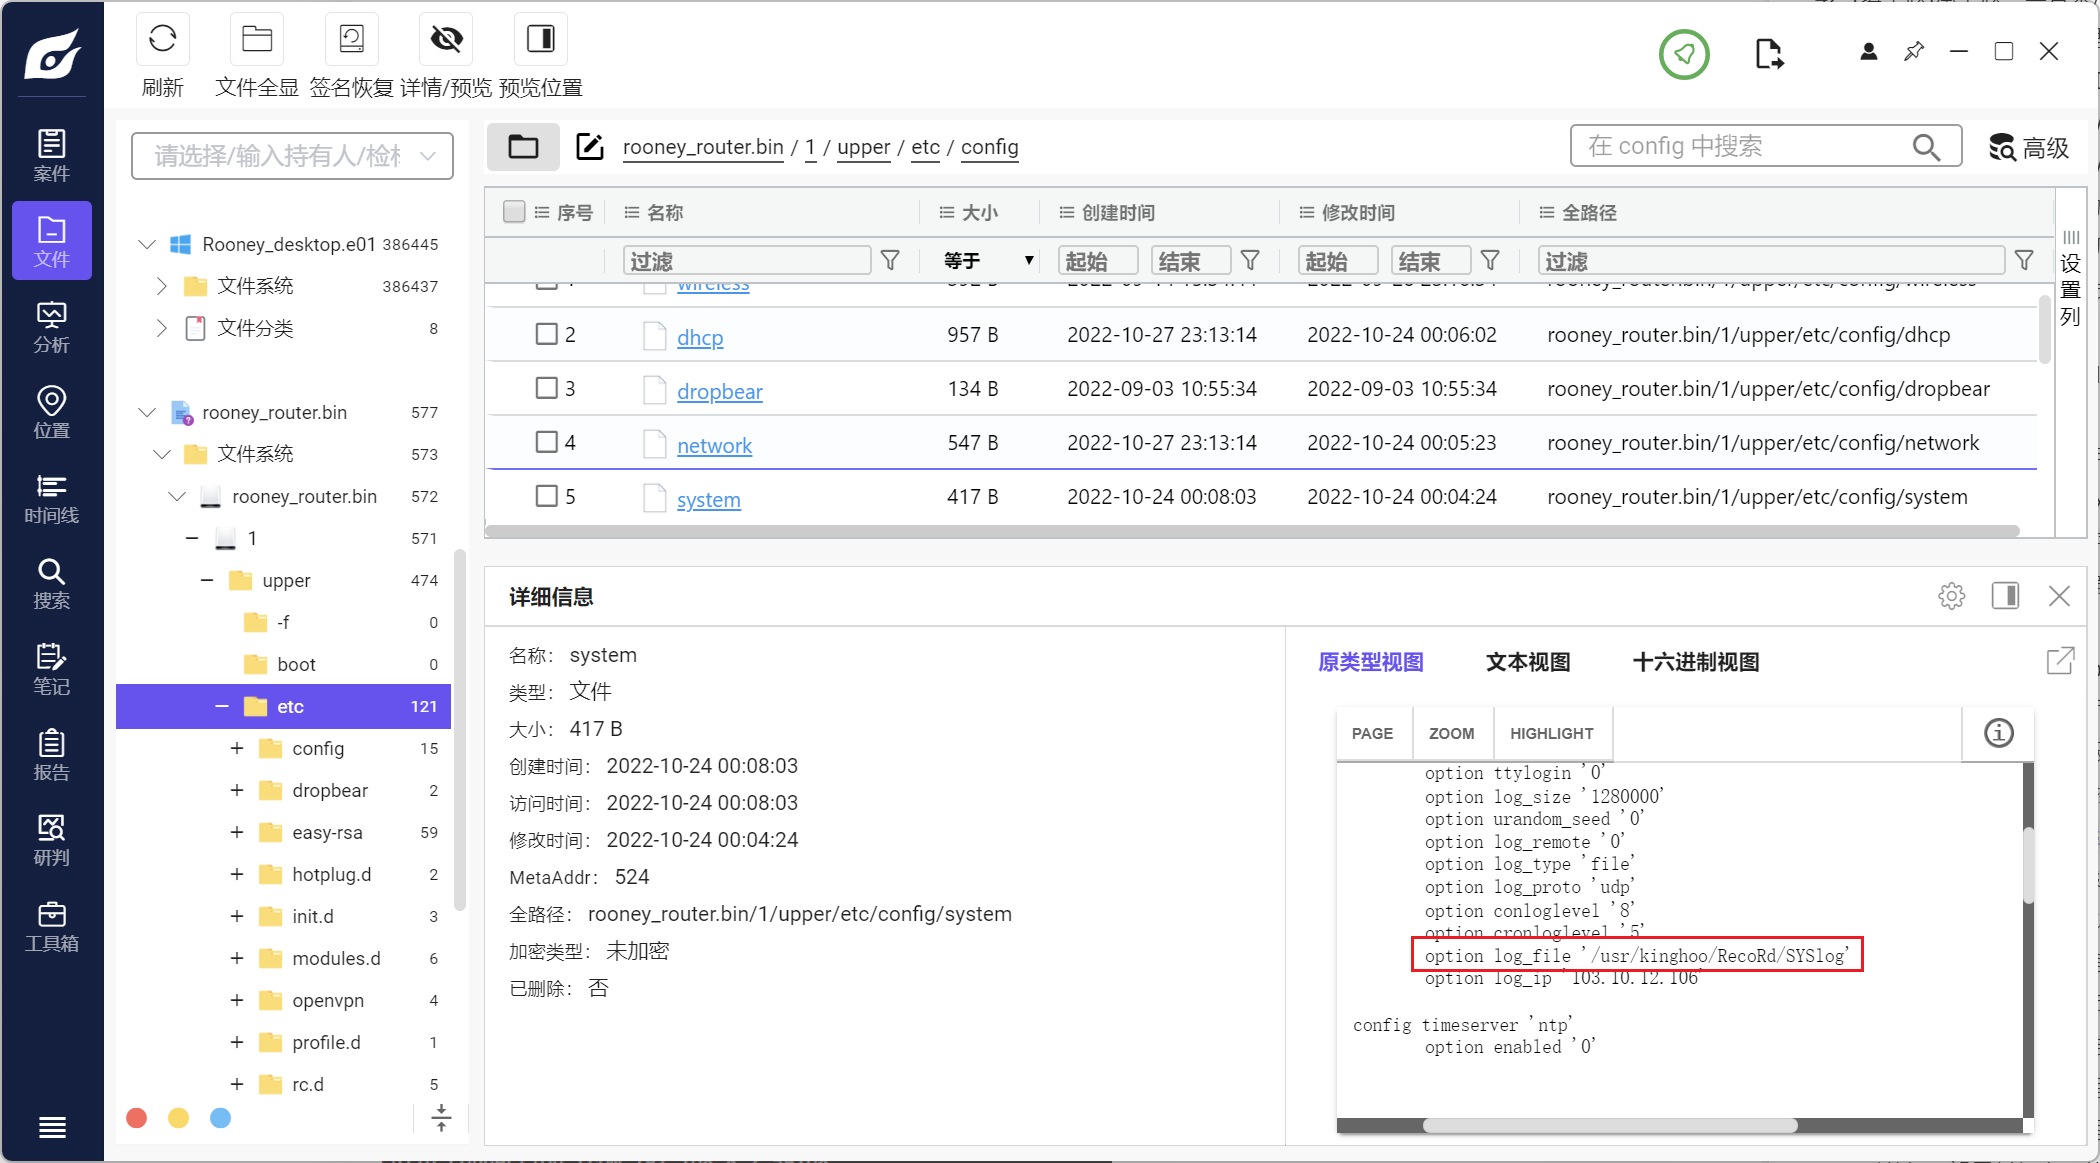The height and width of the screenshot is (1163, 2100).
Task: Collapse the upper folder node
Action: tap(207, 580)
